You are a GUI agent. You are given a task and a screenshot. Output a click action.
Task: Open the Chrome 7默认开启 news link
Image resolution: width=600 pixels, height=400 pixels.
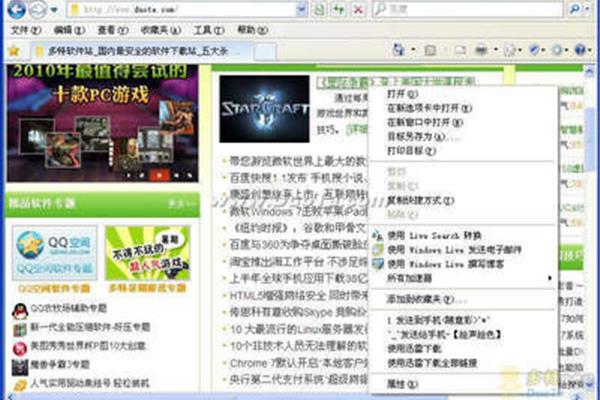point(298,363)
